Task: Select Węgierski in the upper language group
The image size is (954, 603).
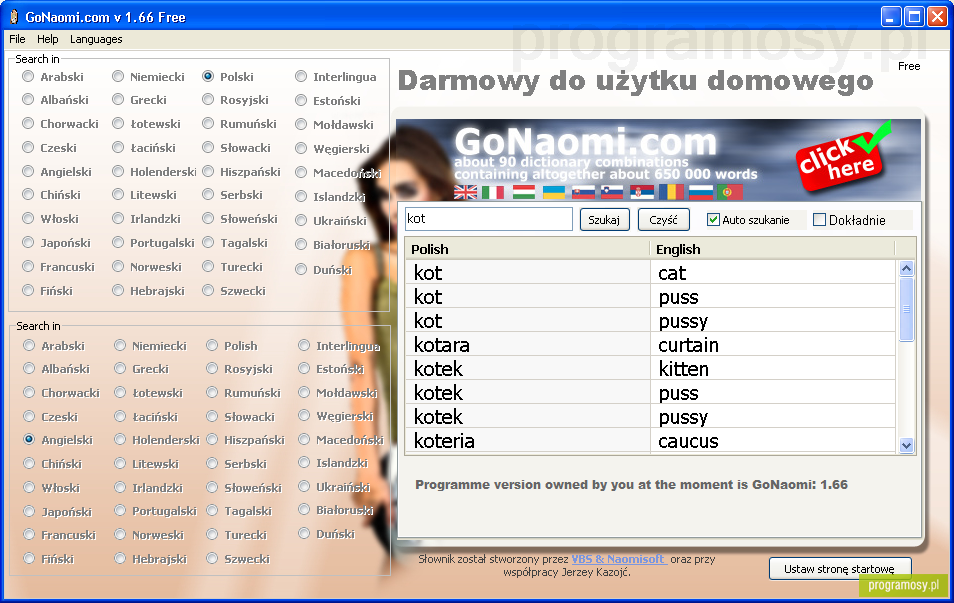Action: coord(301,148)
